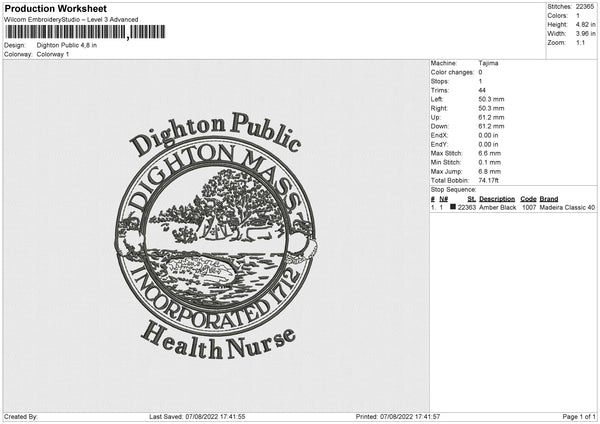Image resolution: width=600 pixels, height=424 pixels.
Task: Click the Max Jump value '6.8 mm'
Action: pyautogui.click(x=489, y=171)
